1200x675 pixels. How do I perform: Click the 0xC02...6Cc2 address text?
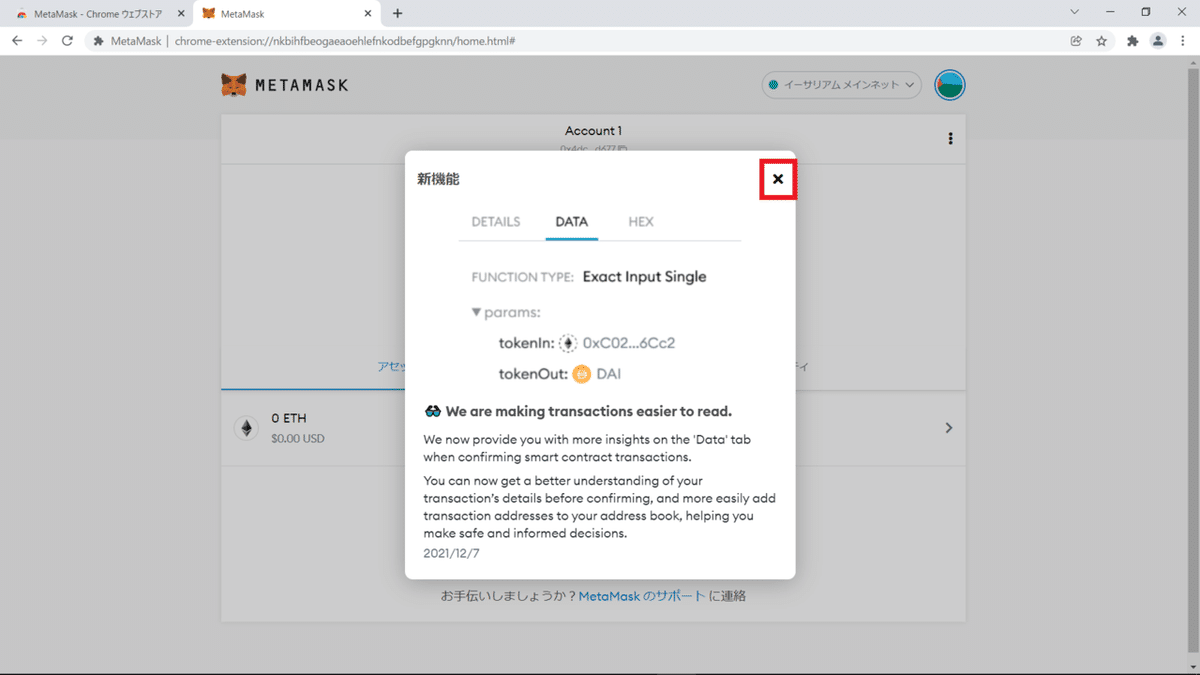click(x=629, y=343)
